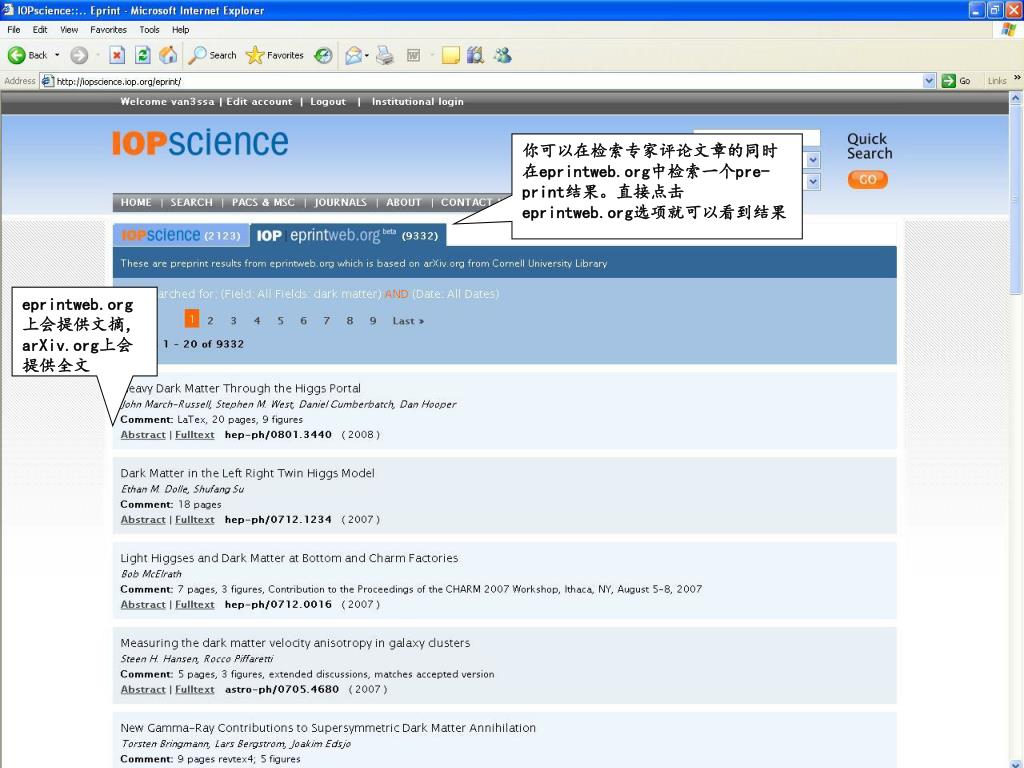This screenshot has height=768, width=1024.
Task: Open ABOUT in the navigation bar
Action: pos(404,202)
